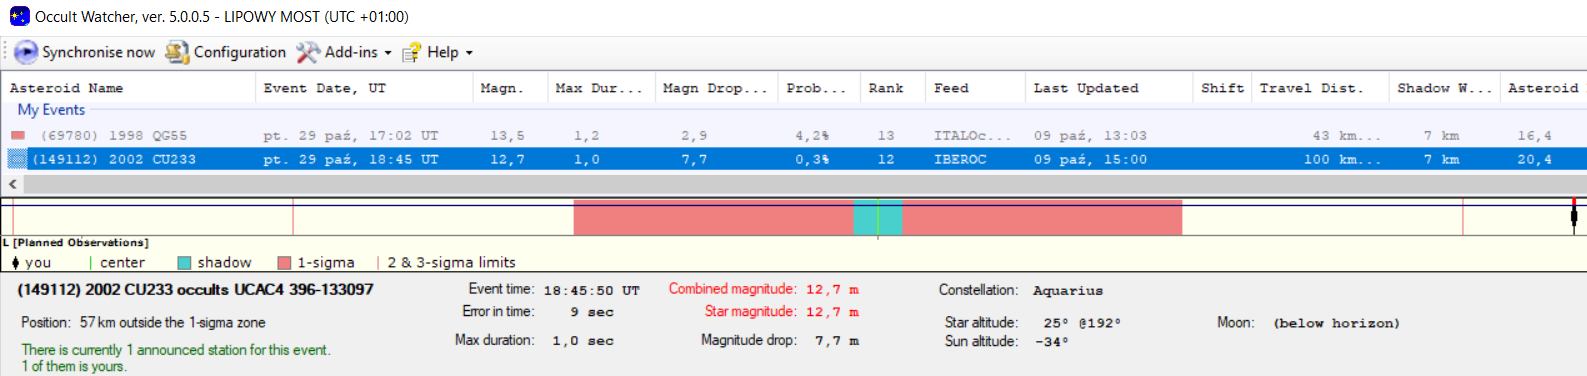Click the Moon (below horizon) value
This screenshot has height=376, width=1587.
click(x=1336, y=323)
